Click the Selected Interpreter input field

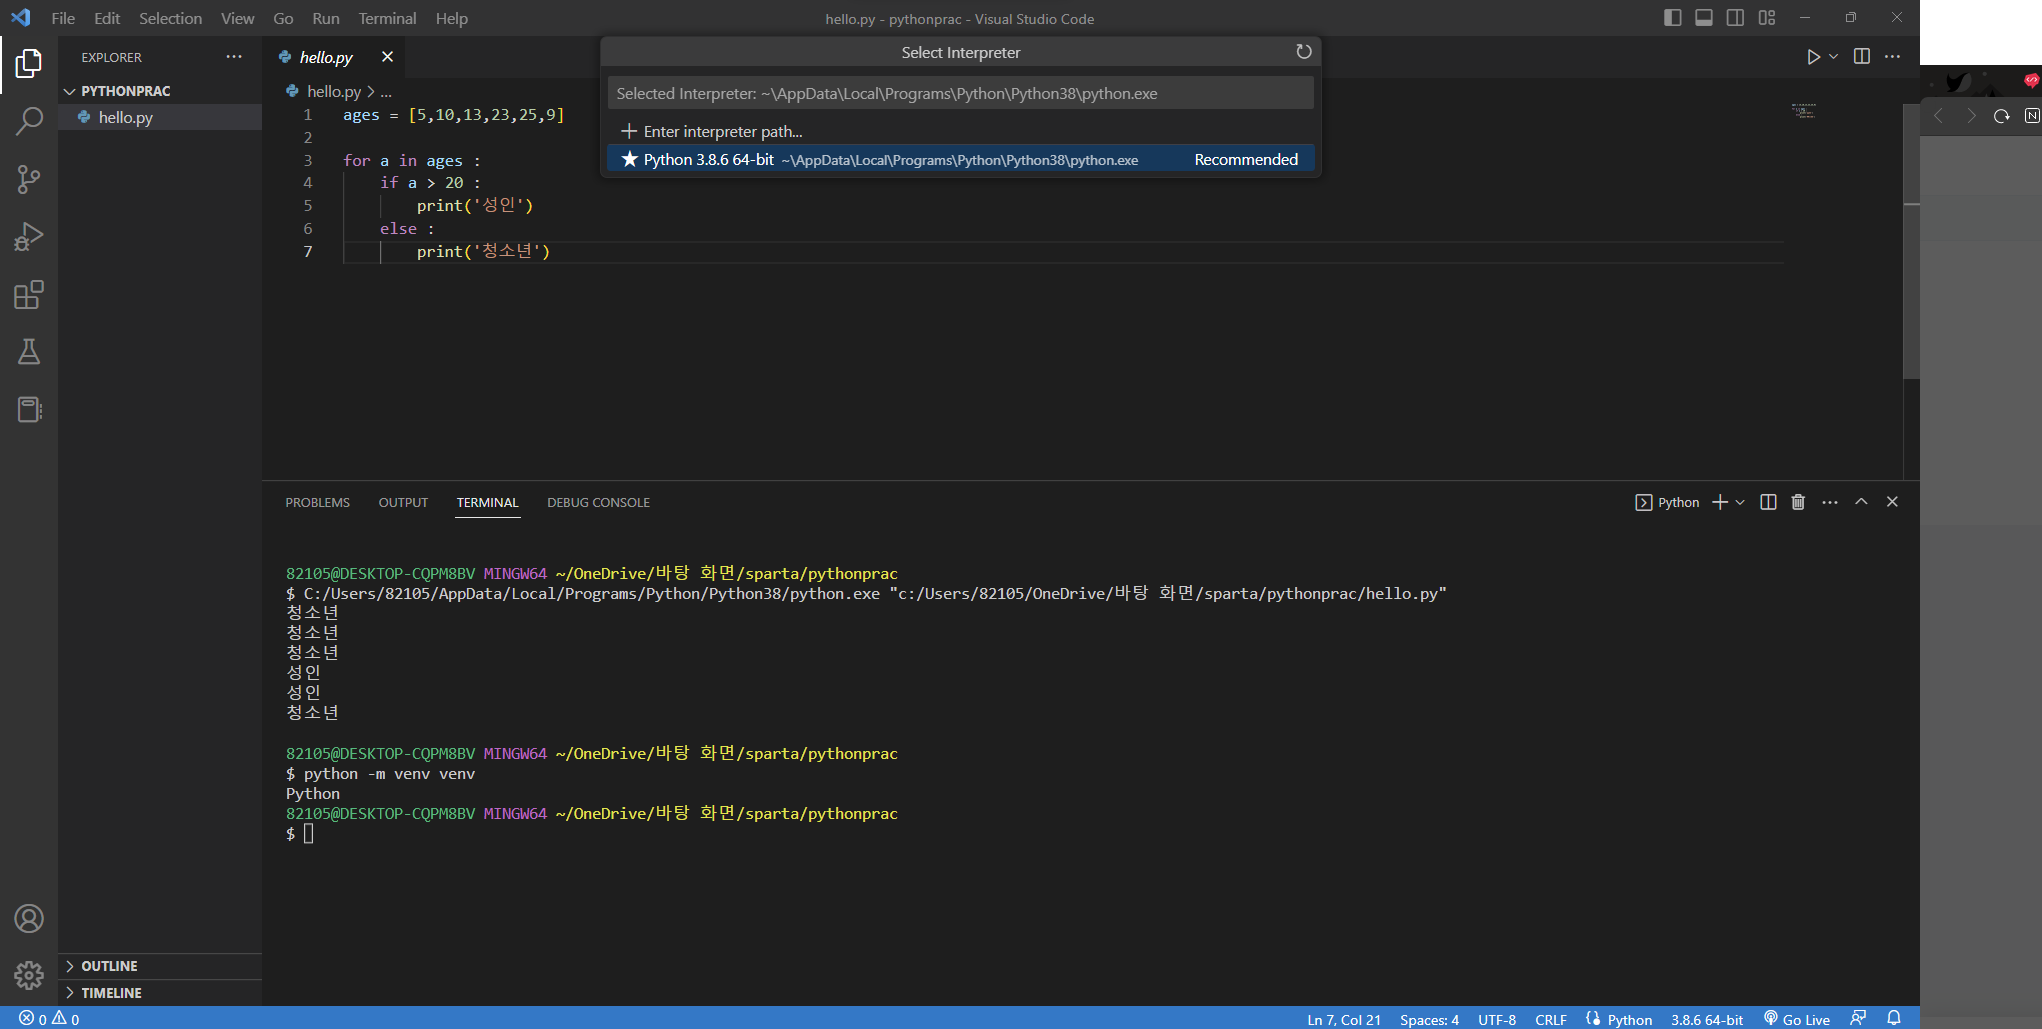click(x=960, y=93)
